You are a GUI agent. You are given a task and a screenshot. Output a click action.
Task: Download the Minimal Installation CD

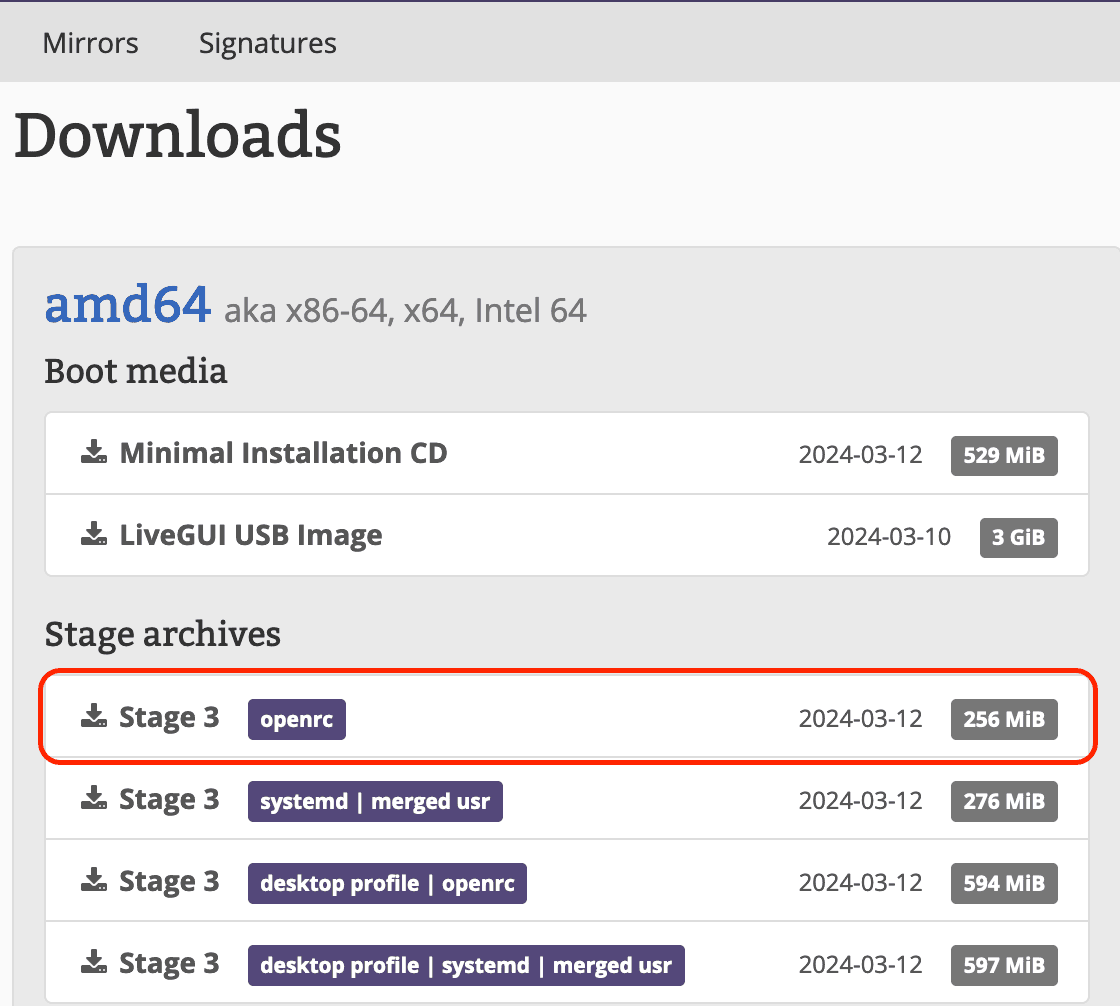(x=283, y=453)
